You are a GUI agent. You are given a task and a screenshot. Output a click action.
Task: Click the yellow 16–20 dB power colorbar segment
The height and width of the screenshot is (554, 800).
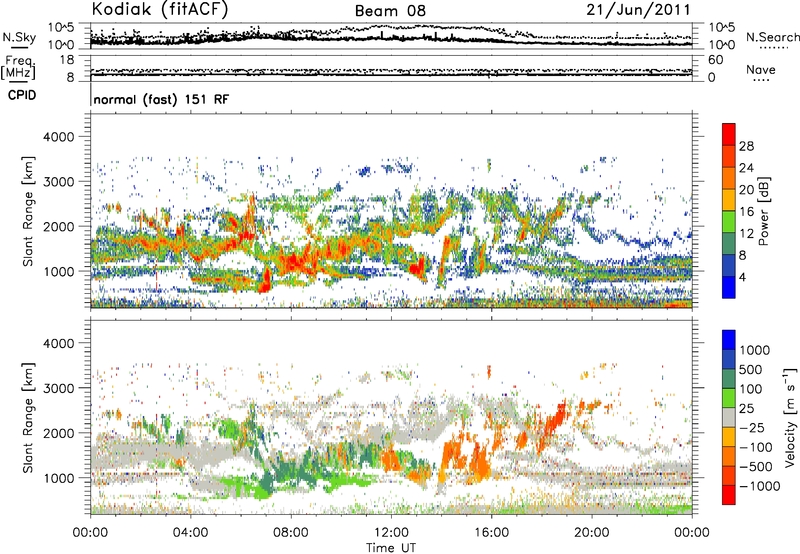click(729, 200)
